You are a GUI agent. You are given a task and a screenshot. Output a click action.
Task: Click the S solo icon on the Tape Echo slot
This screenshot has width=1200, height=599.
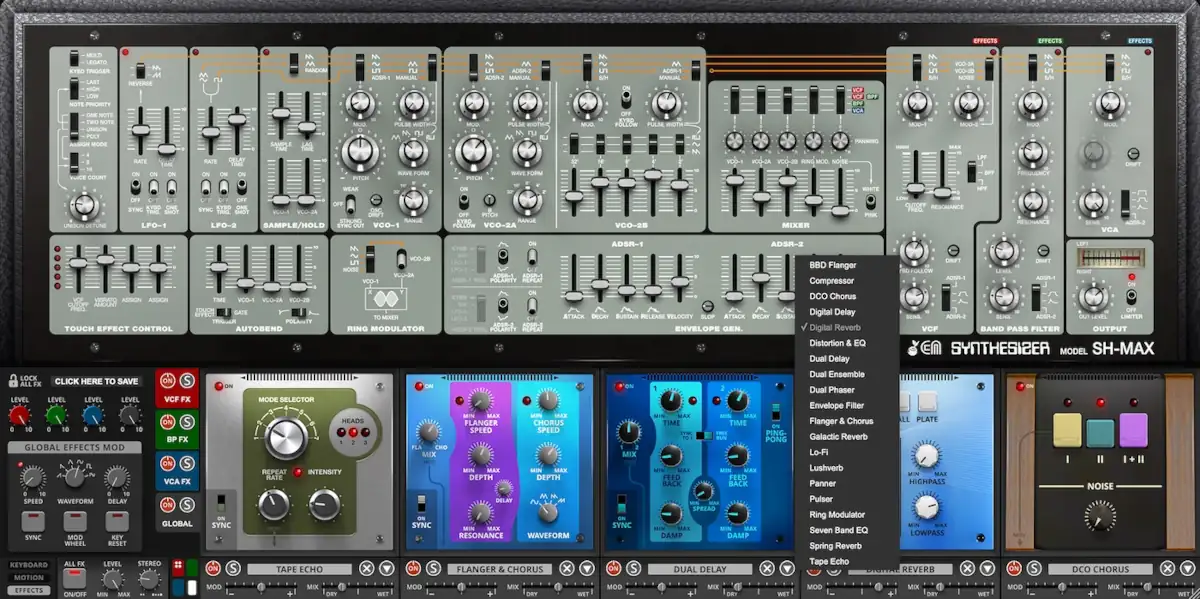231,568
